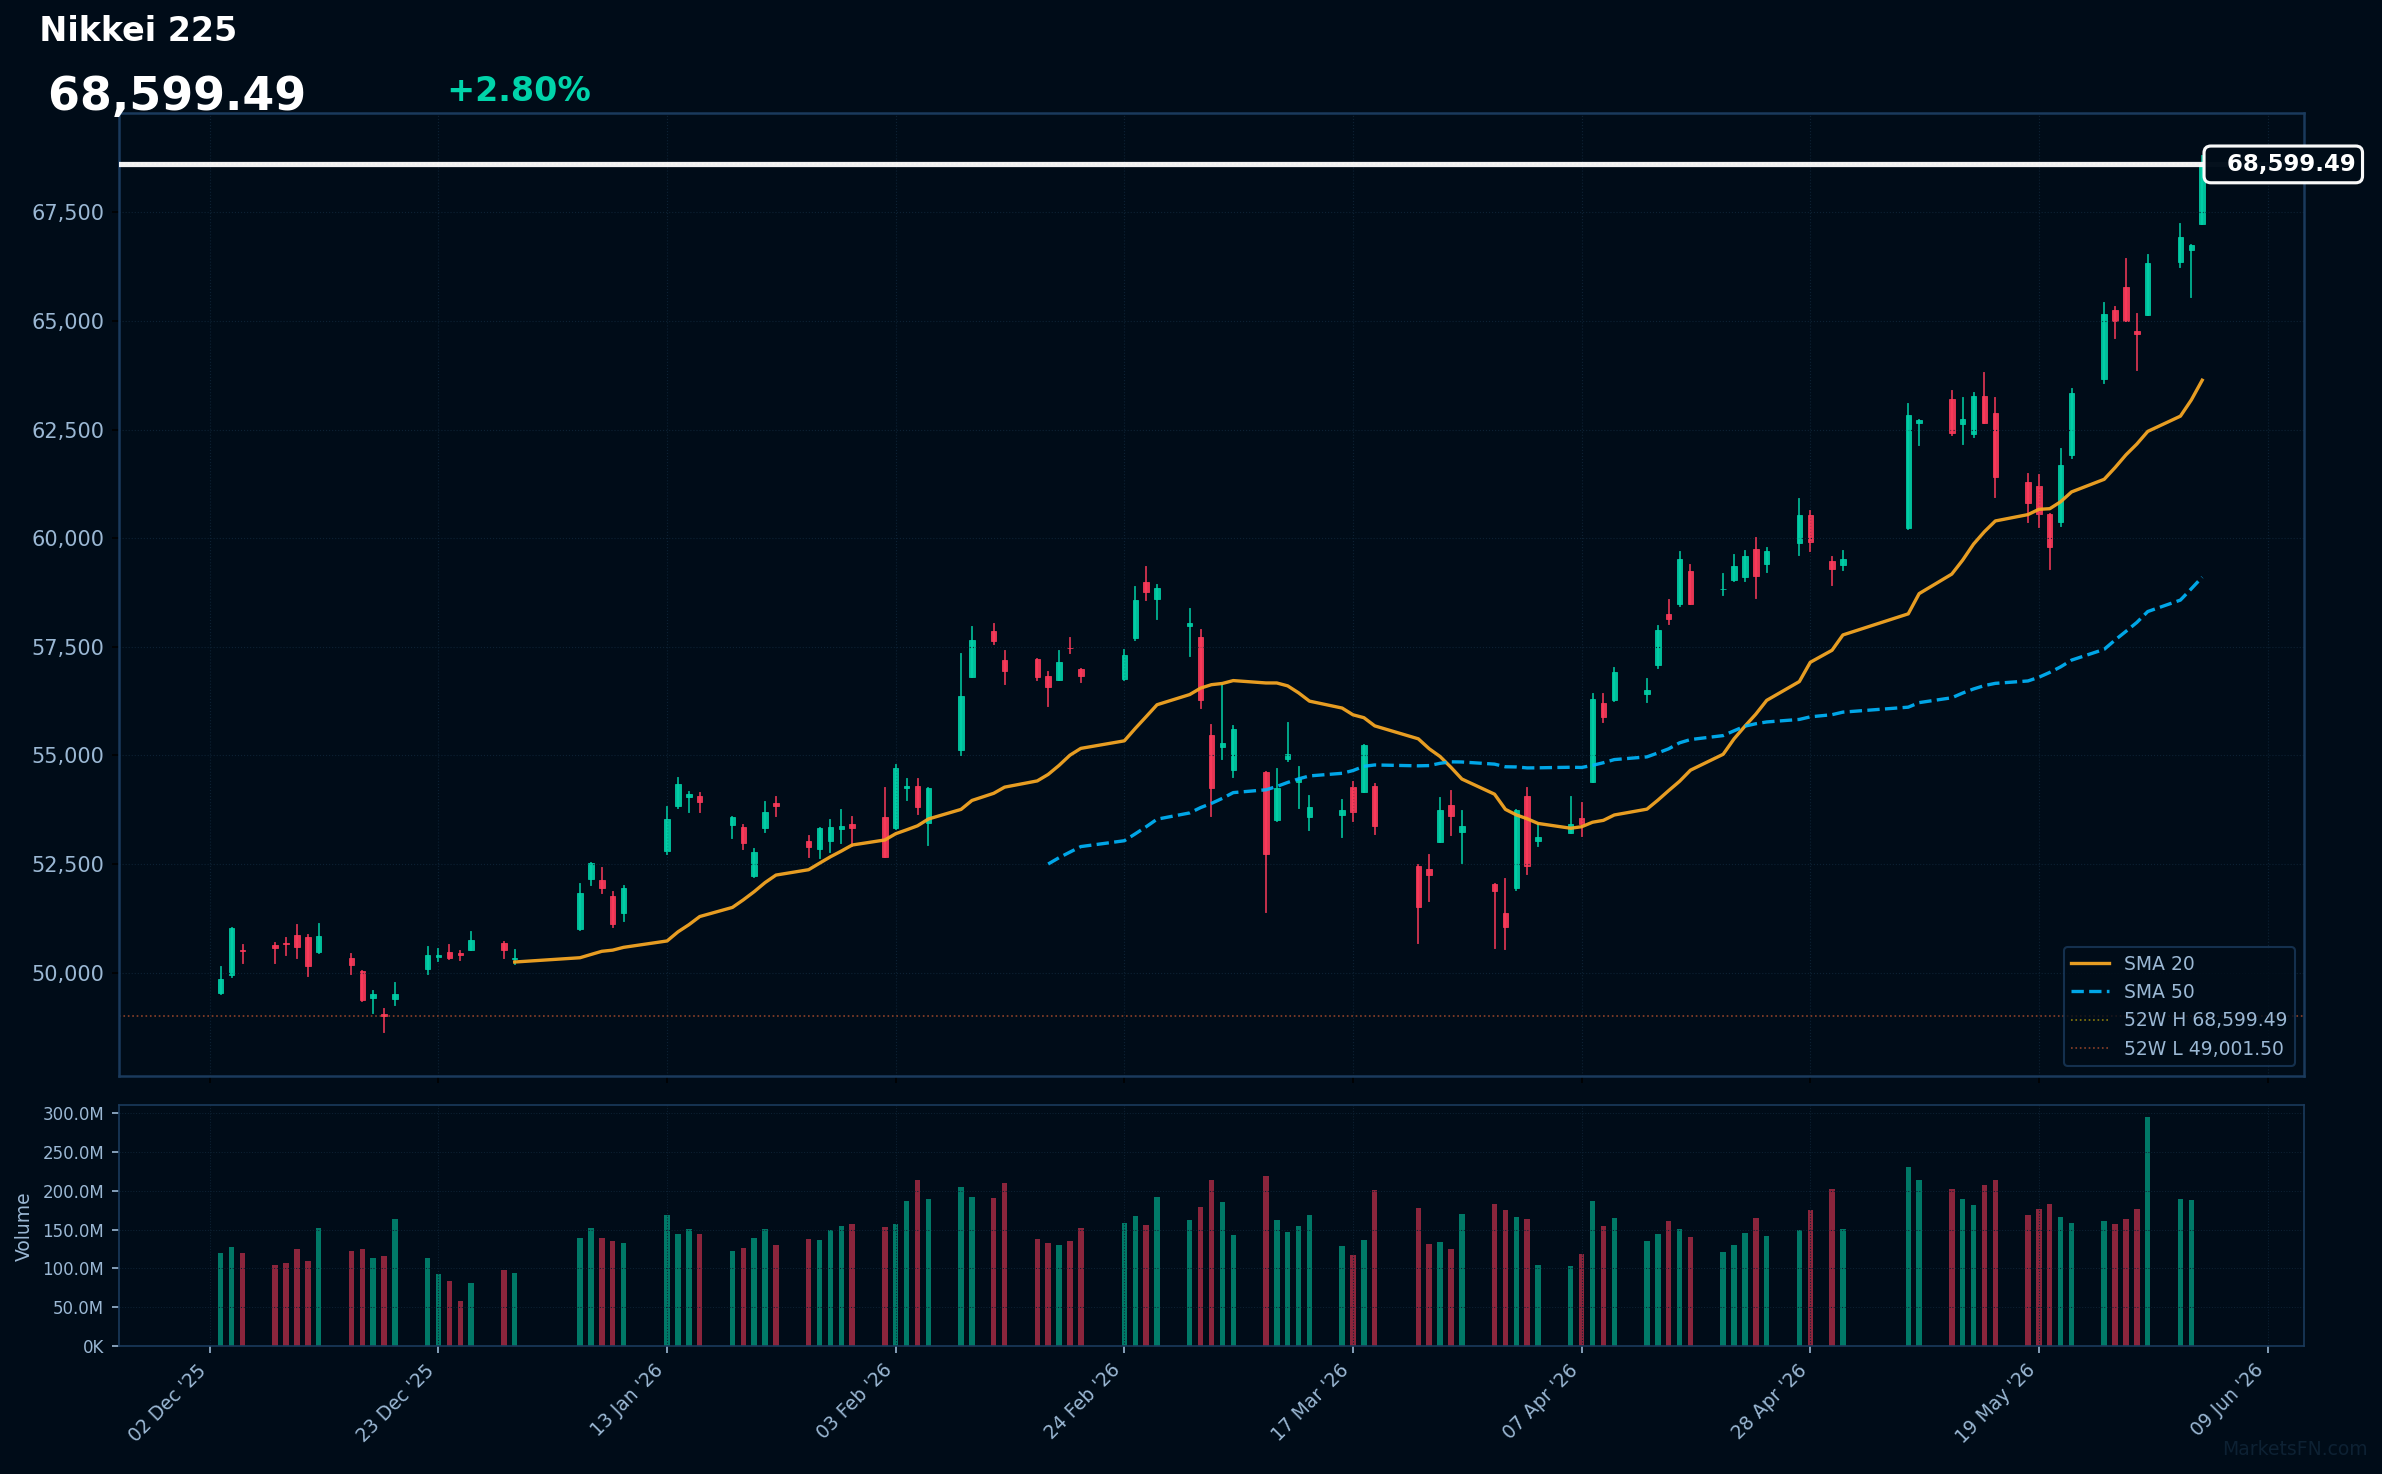Click the 67,500 y-axis label
The width and height of the screenshot is (2382, 1474).
tap(68, 212)
